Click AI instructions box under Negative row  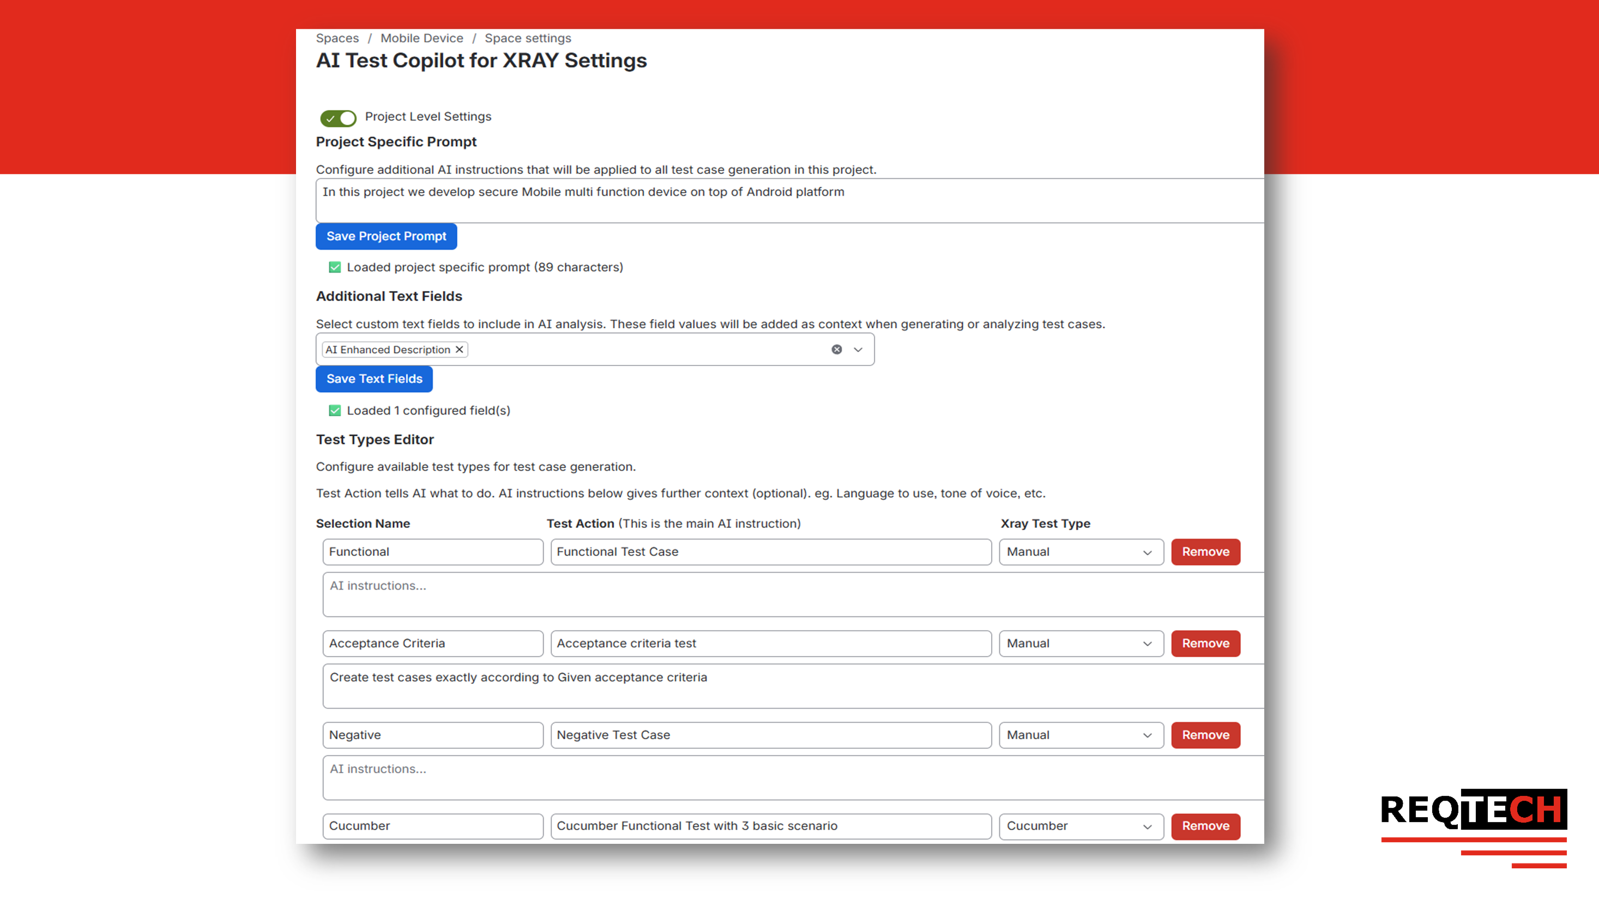click(x=793, y=778)
